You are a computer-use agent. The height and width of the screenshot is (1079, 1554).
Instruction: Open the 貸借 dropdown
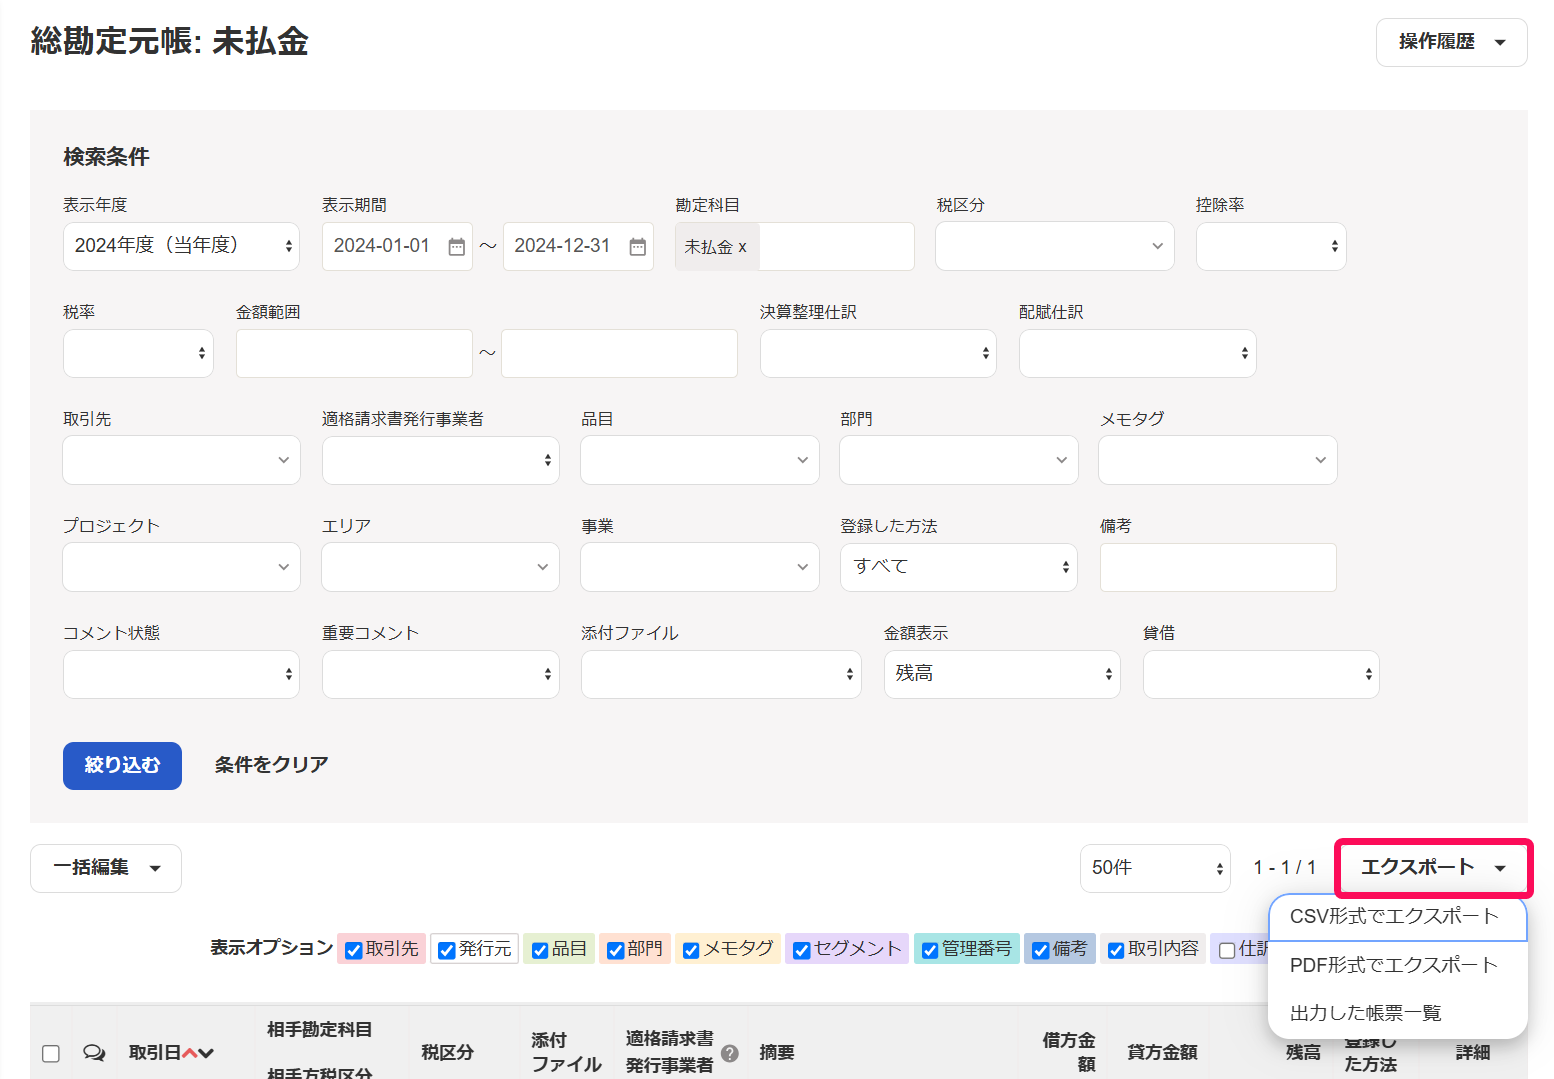click(x=1261, y=674)
